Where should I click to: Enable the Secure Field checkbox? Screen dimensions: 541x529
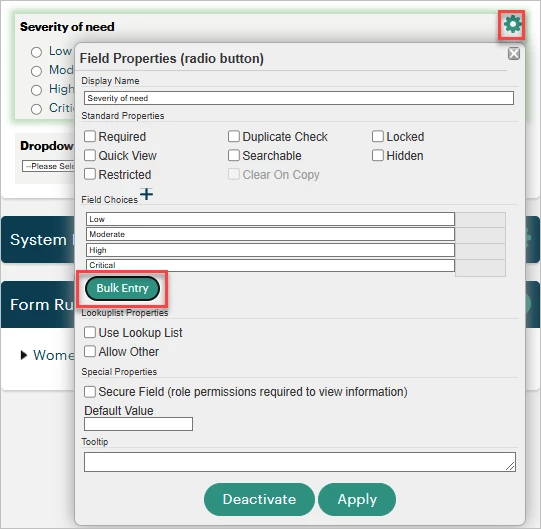click(x=90, y=392)
